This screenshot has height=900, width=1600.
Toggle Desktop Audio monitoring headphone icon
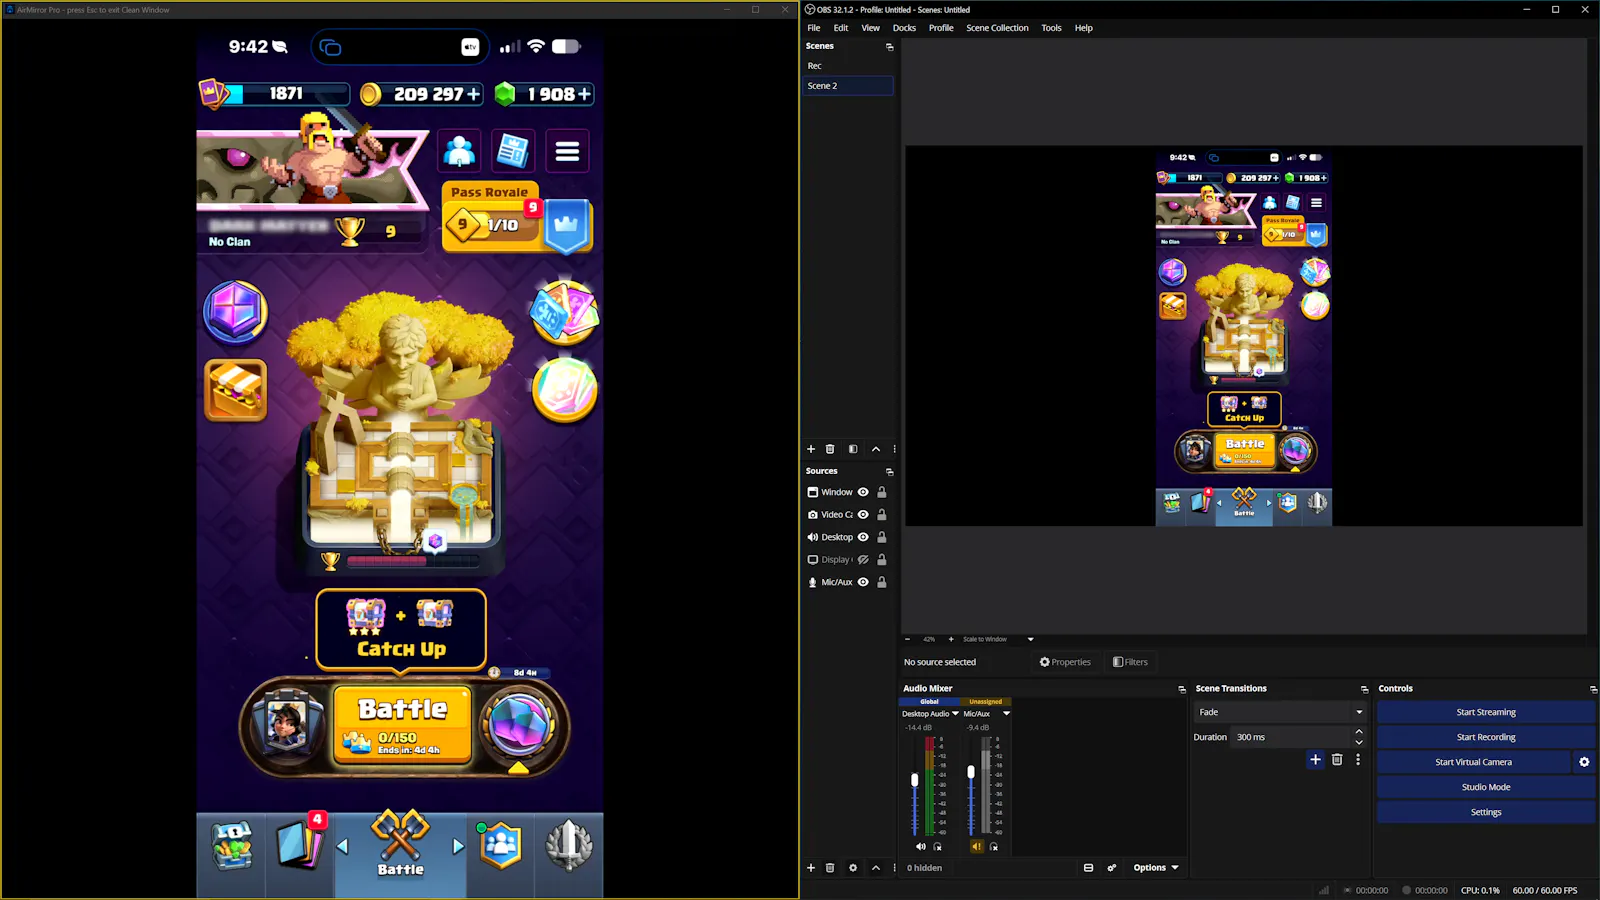(x=937, y=847)
